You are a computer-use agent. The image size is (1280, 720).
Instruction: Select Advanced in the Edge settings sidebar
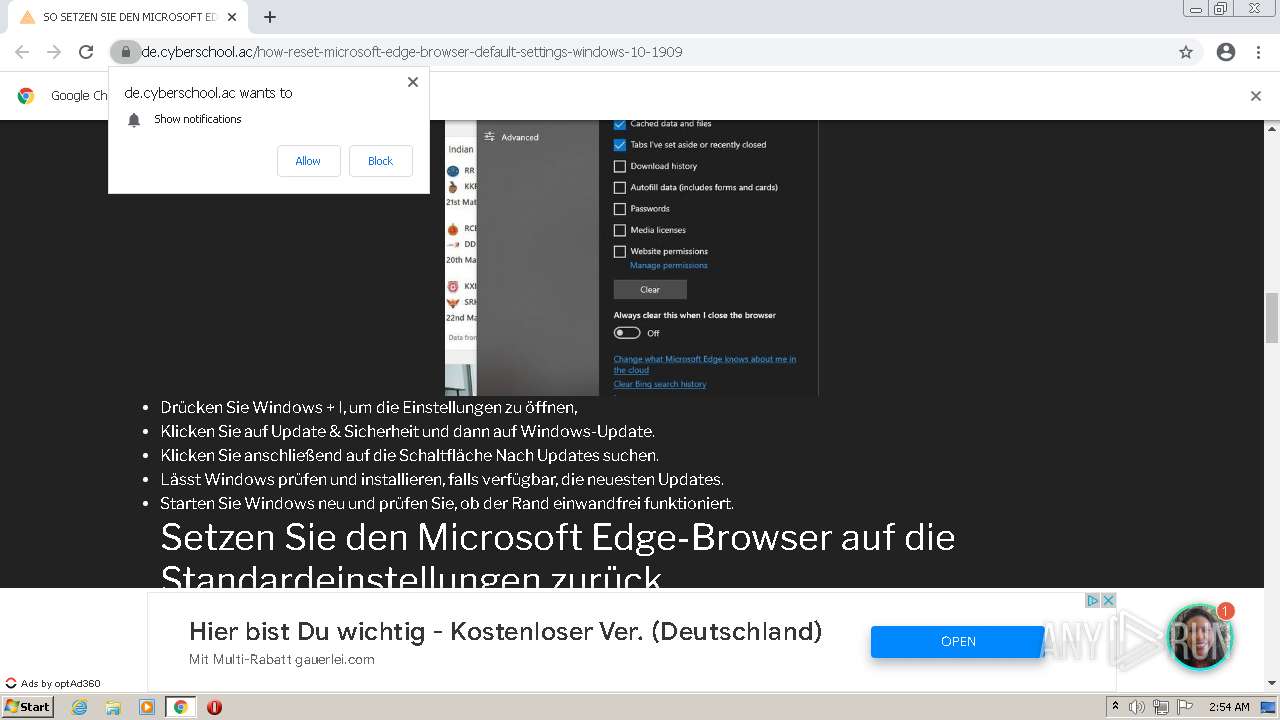point(511,137)
